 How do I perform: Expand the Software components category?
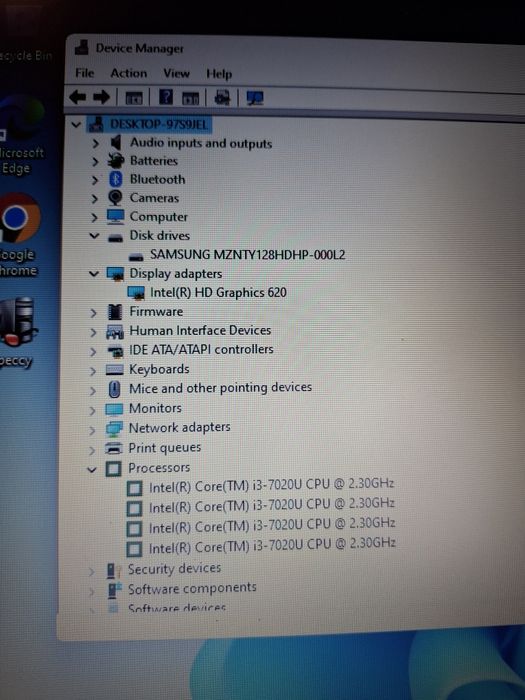pos(91,592)
